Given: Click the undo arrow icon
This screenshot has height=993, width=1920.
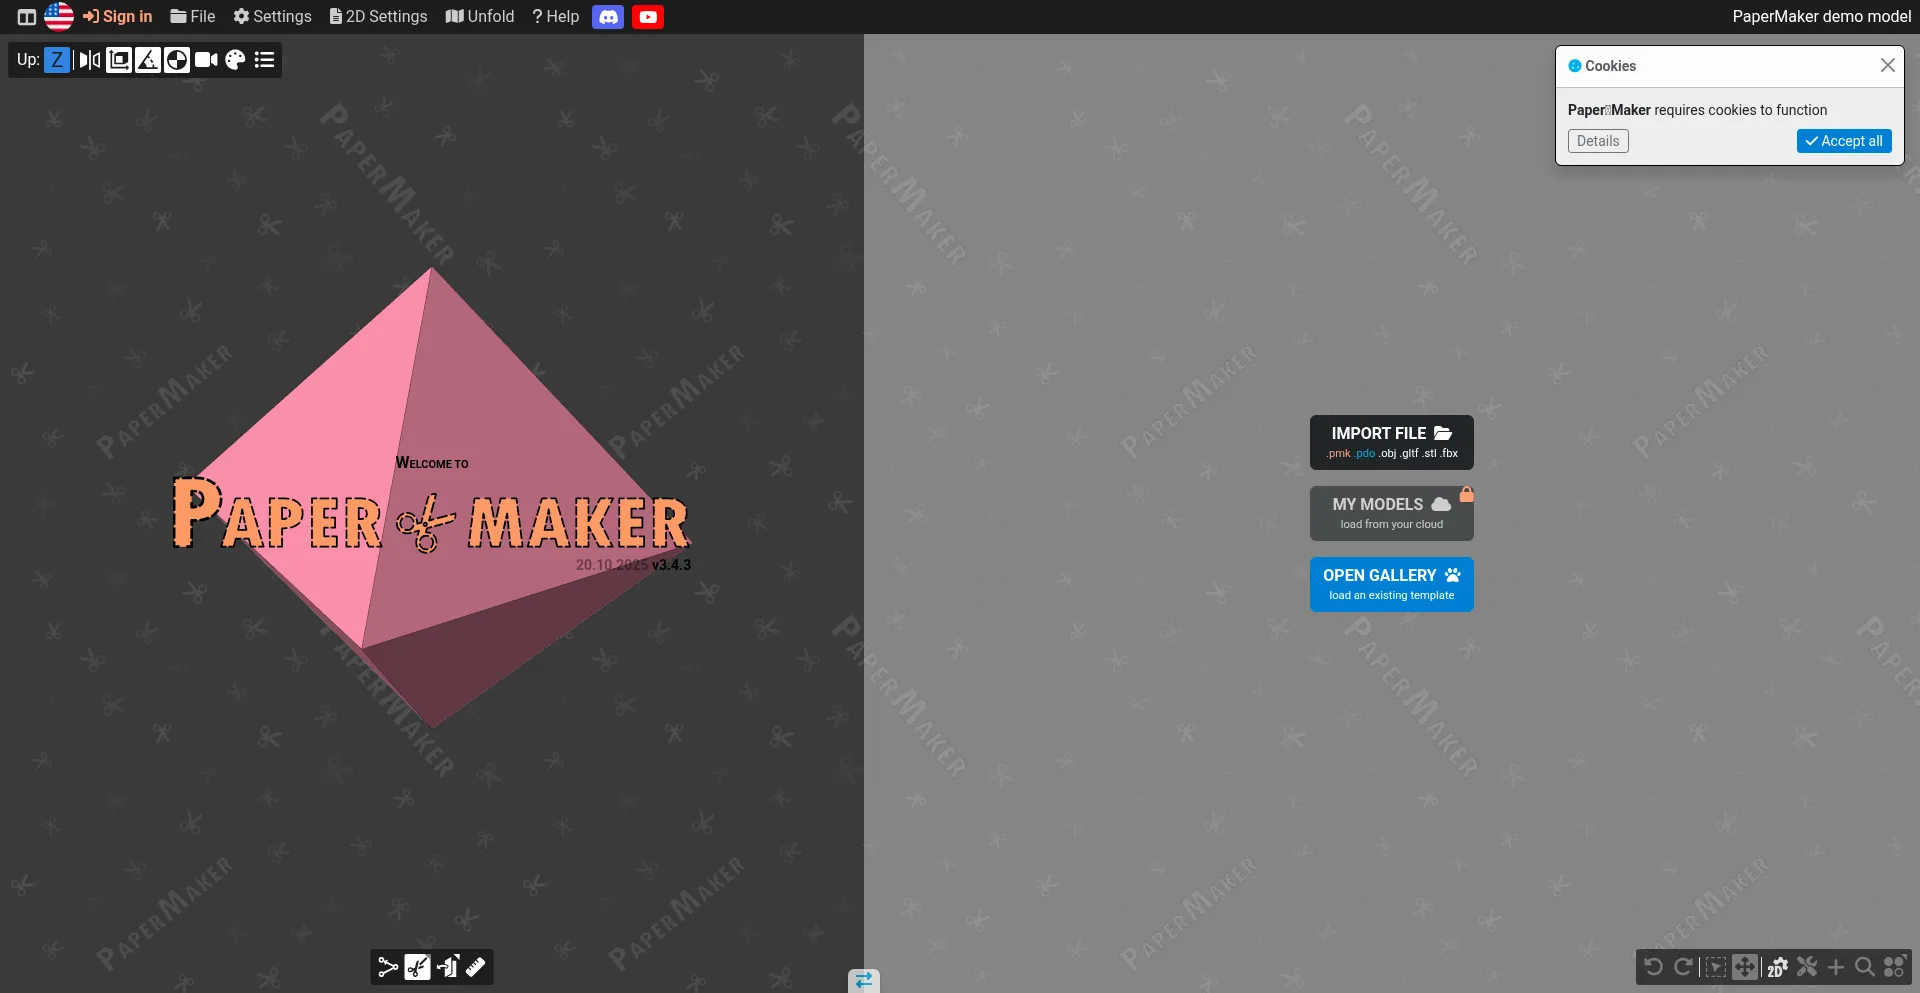Looking at the screenshot, I should (x=1654, y=967).
